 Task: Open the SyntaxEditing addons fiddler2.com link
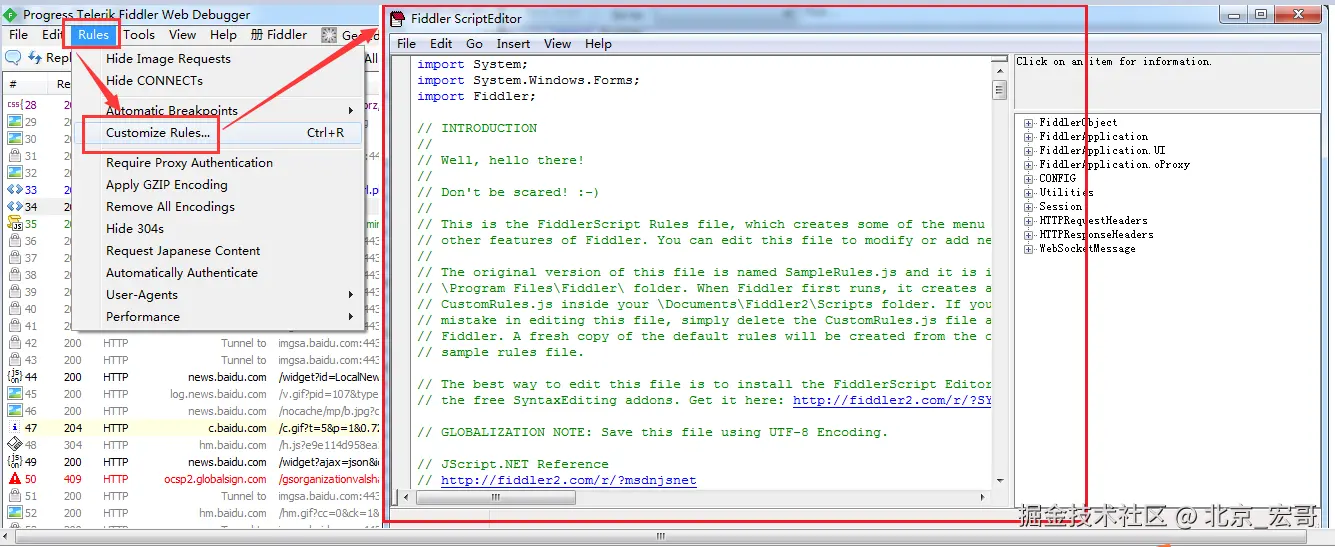(891, 401)
